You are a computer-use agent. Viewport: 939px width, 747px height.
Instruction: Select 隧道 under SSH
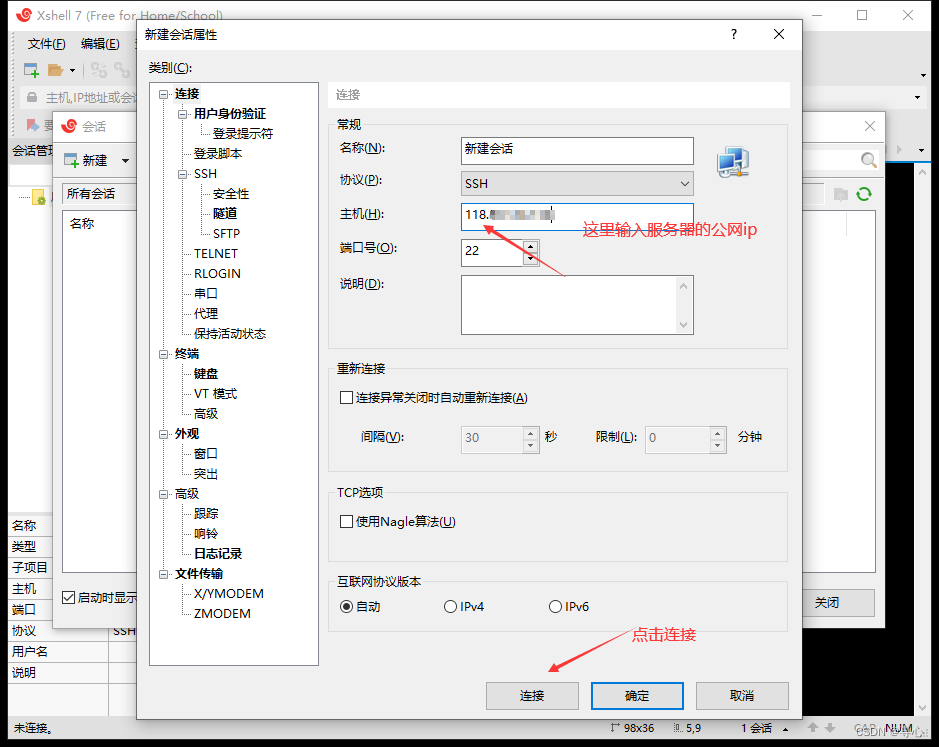click(x=225, y=213)
